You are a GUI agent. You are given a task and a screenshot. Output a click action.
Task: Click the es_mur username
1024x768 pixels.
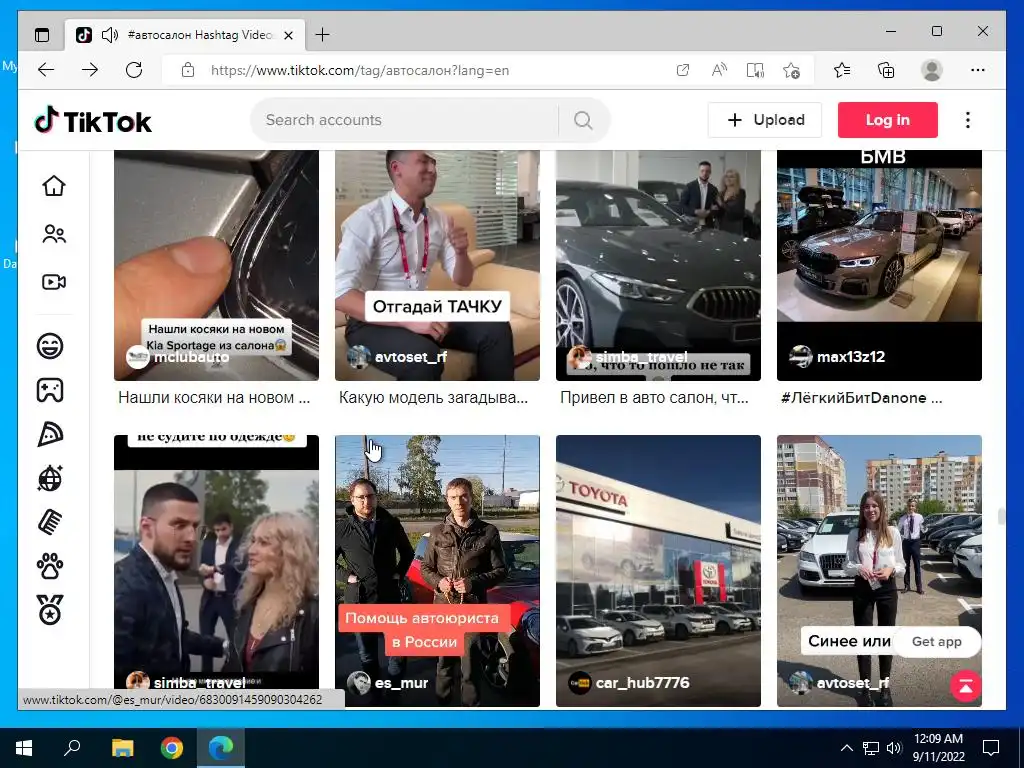[x=402, y=683]
